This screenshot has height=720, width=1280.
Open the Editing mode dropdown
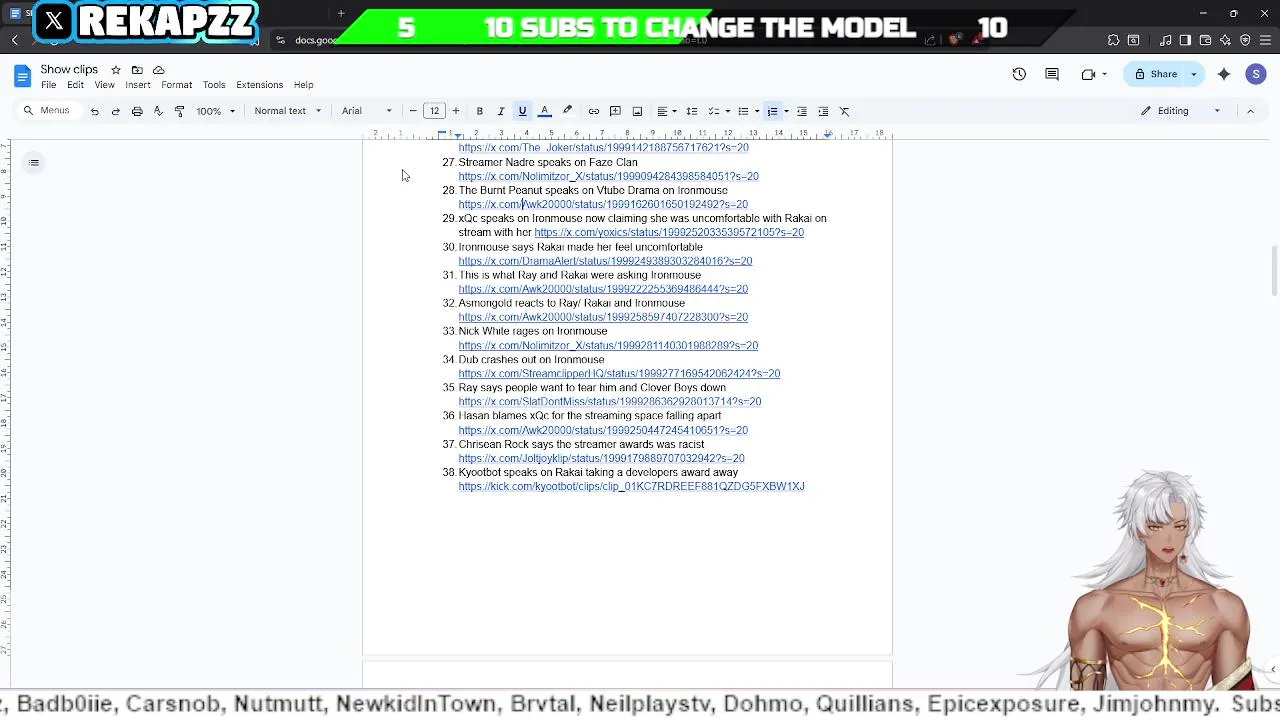coord(1181,111)
